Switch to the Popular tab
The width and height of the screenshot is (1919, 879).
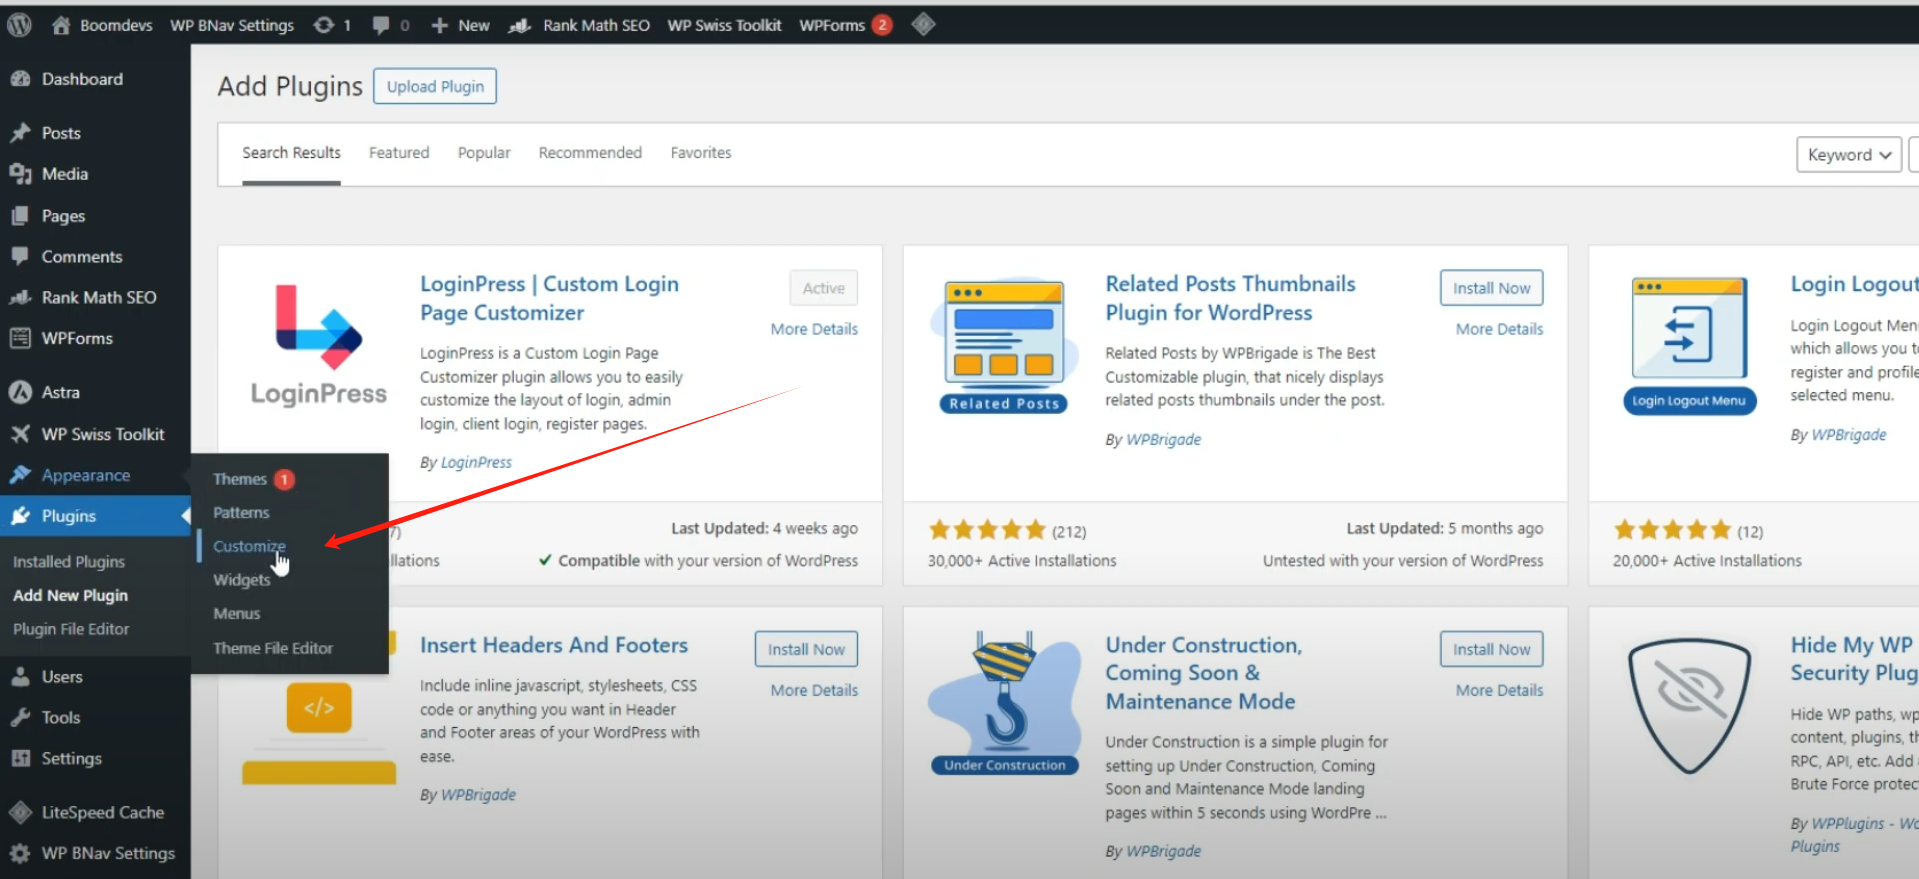[x=484, y=153]
